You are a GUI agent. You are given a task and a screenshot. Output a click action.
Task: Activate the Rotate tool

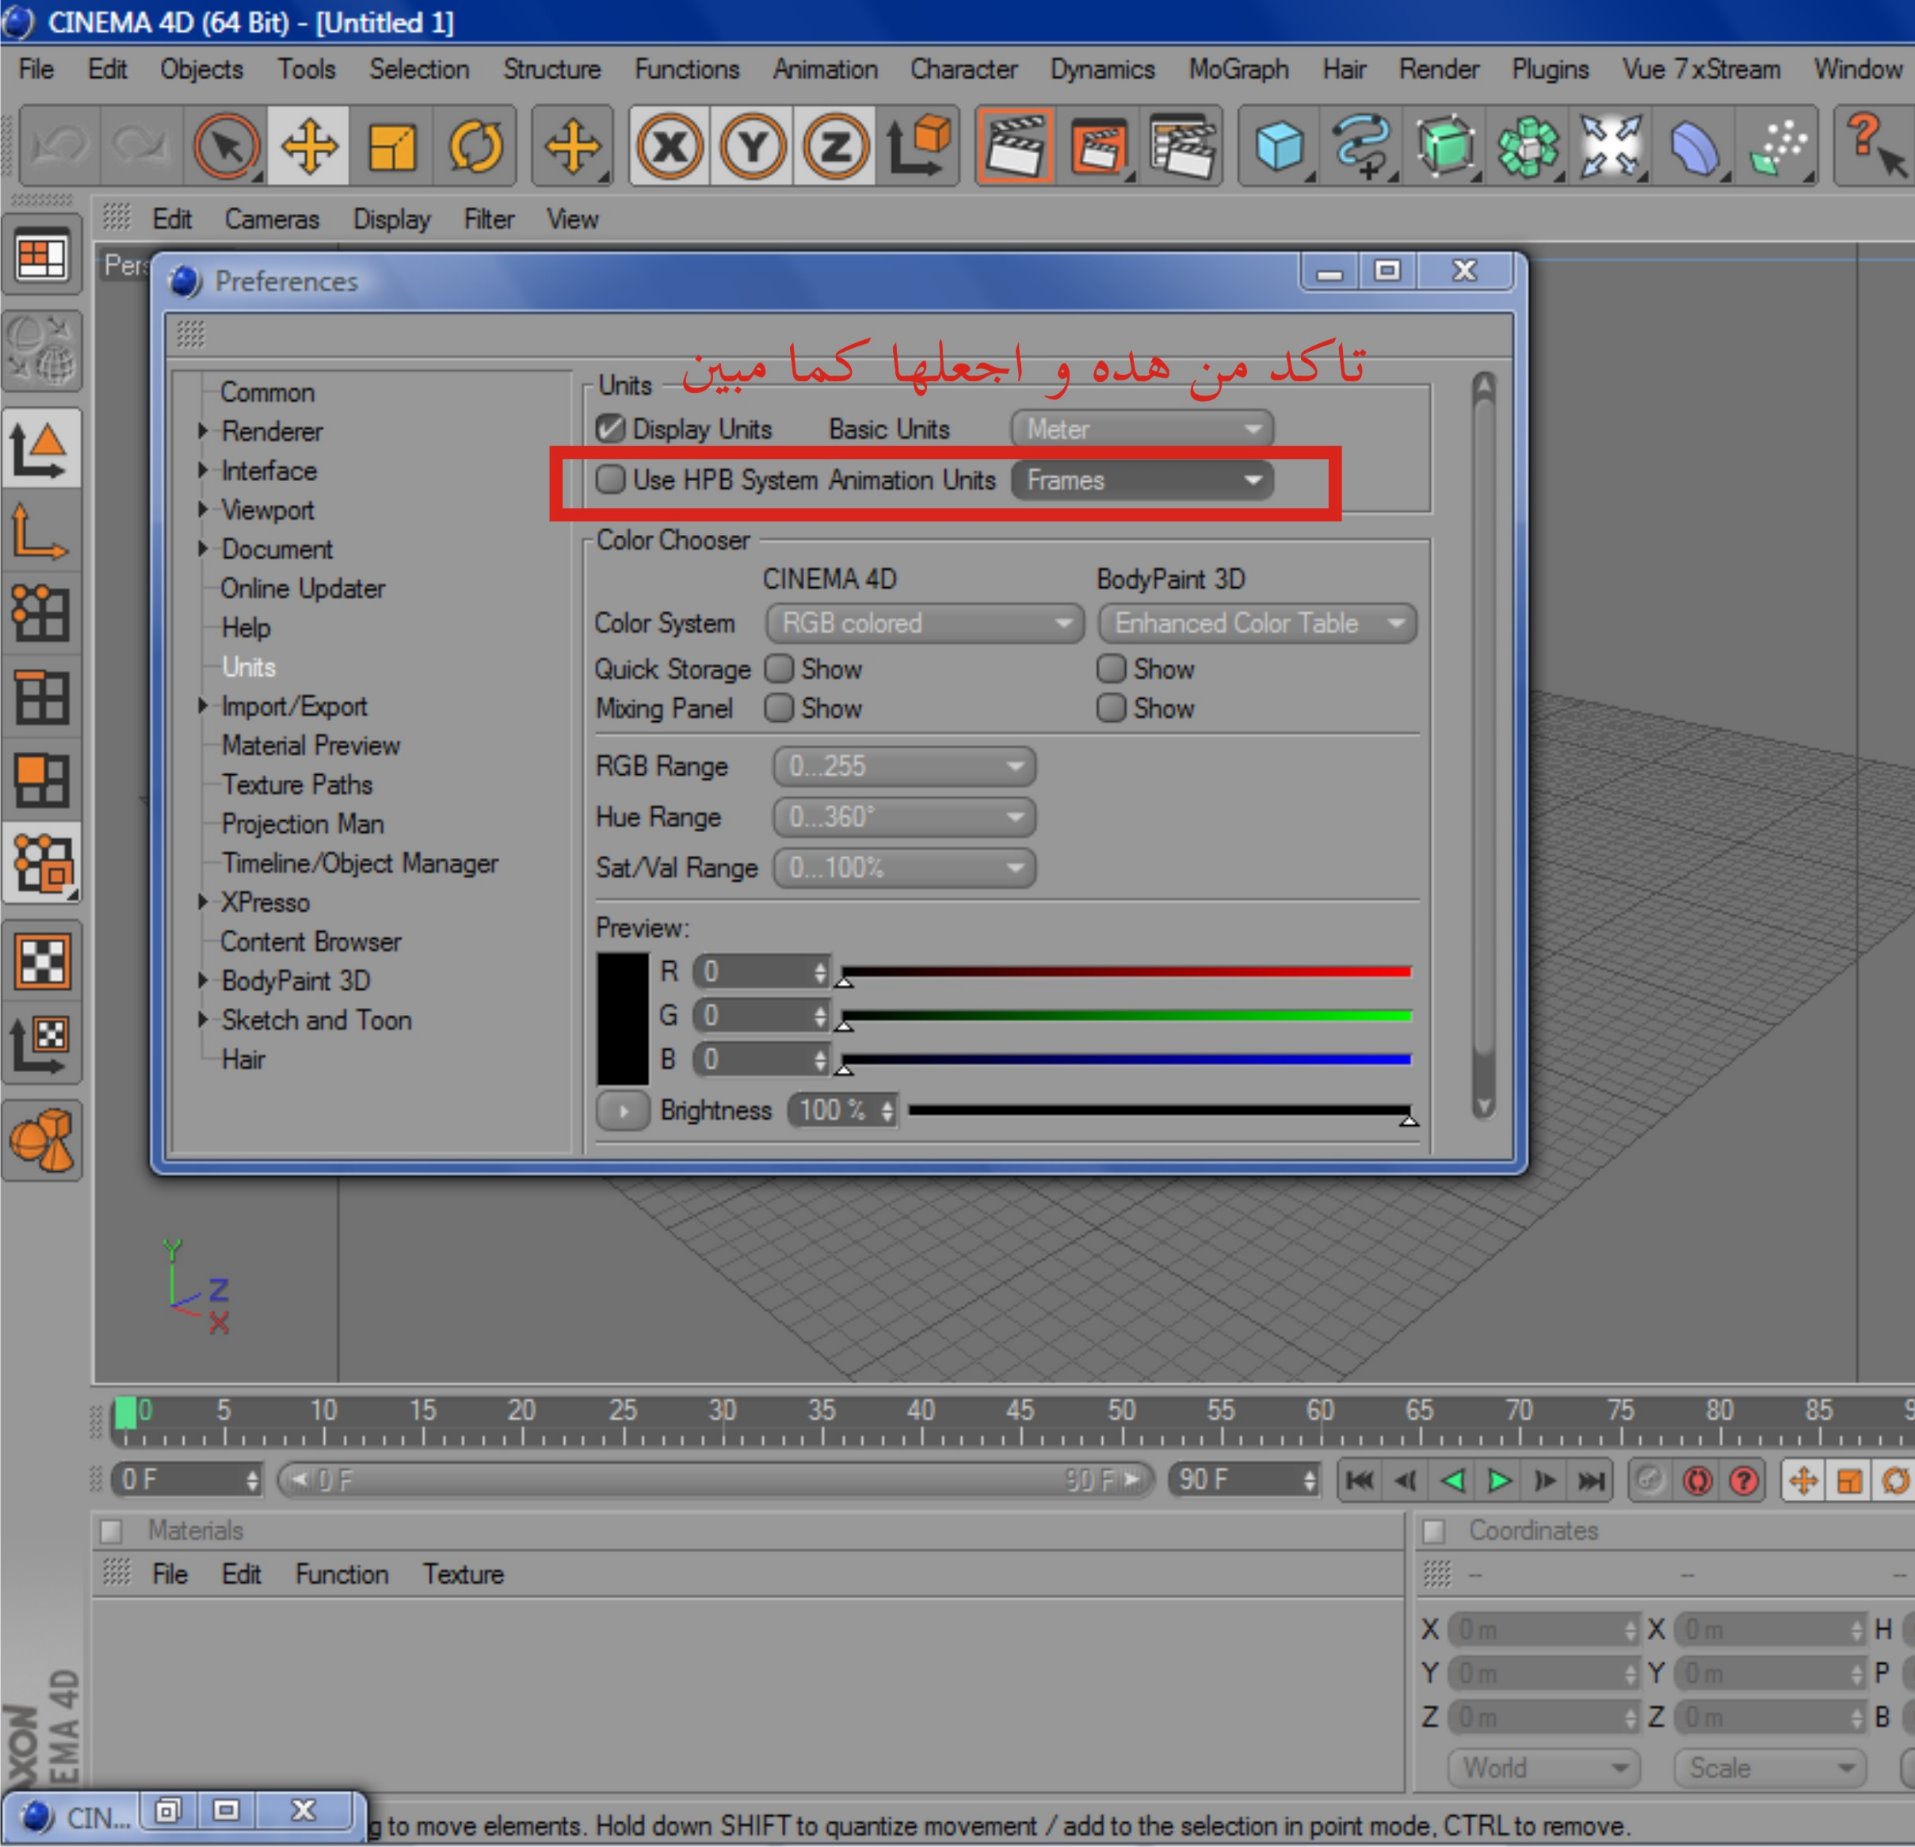click(475, 147)
